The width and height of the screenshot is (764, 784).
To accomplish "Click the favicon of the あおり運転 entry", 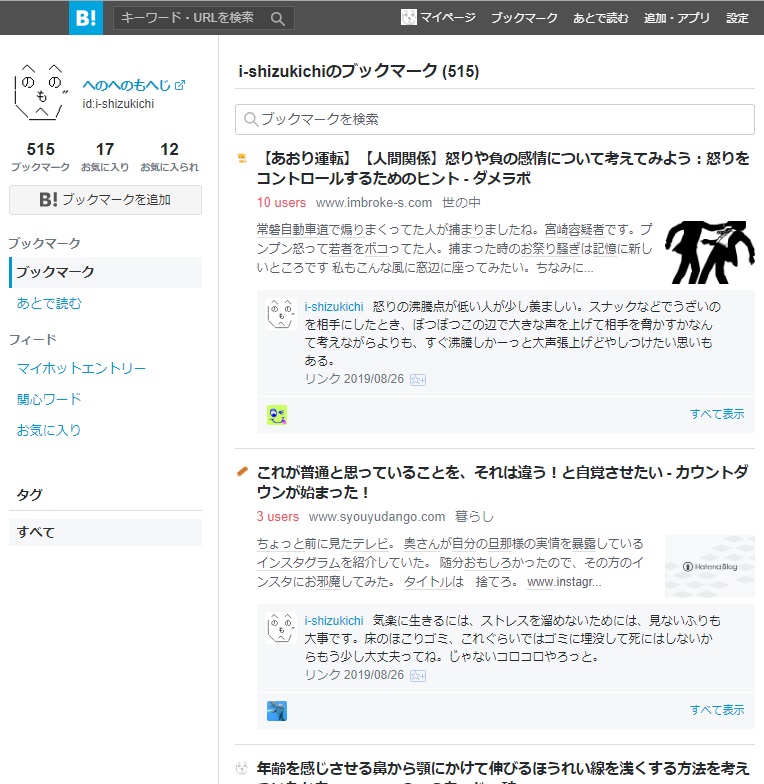I will pyautogui.click(x=242, y=158).
